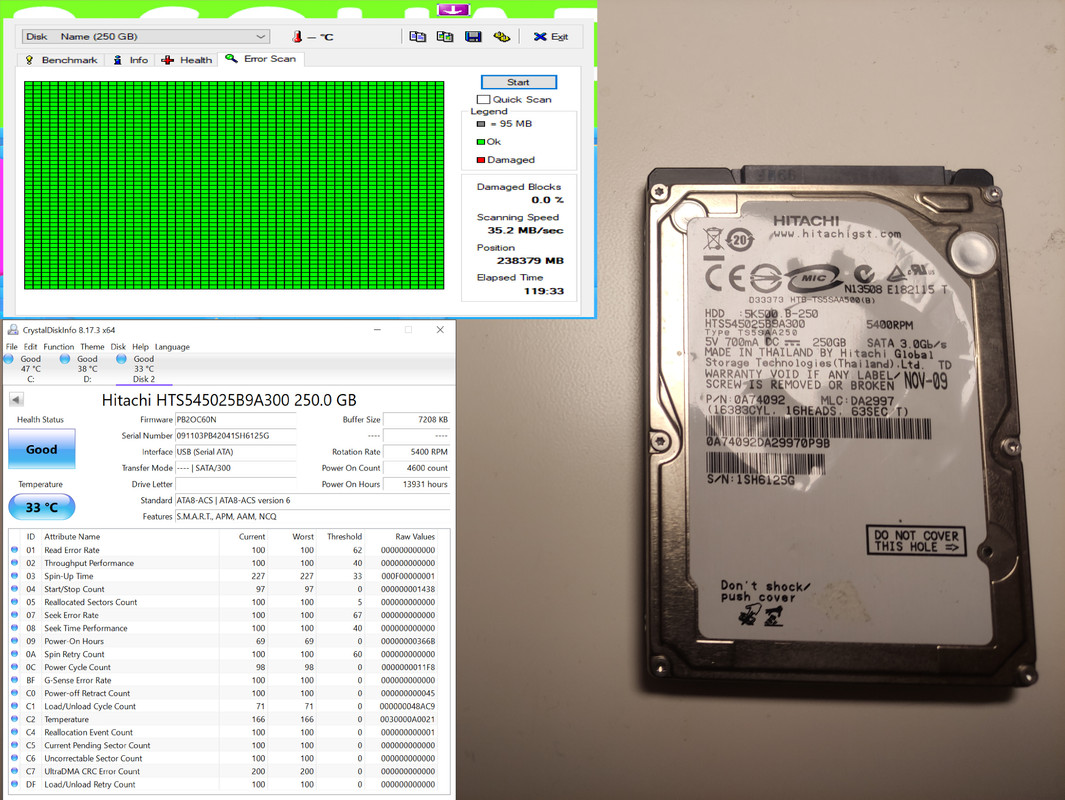The width and height of the screenshot is (1065, 800).
Task: Click the Spin Retry Count status icon
Action: pos(15,654)
